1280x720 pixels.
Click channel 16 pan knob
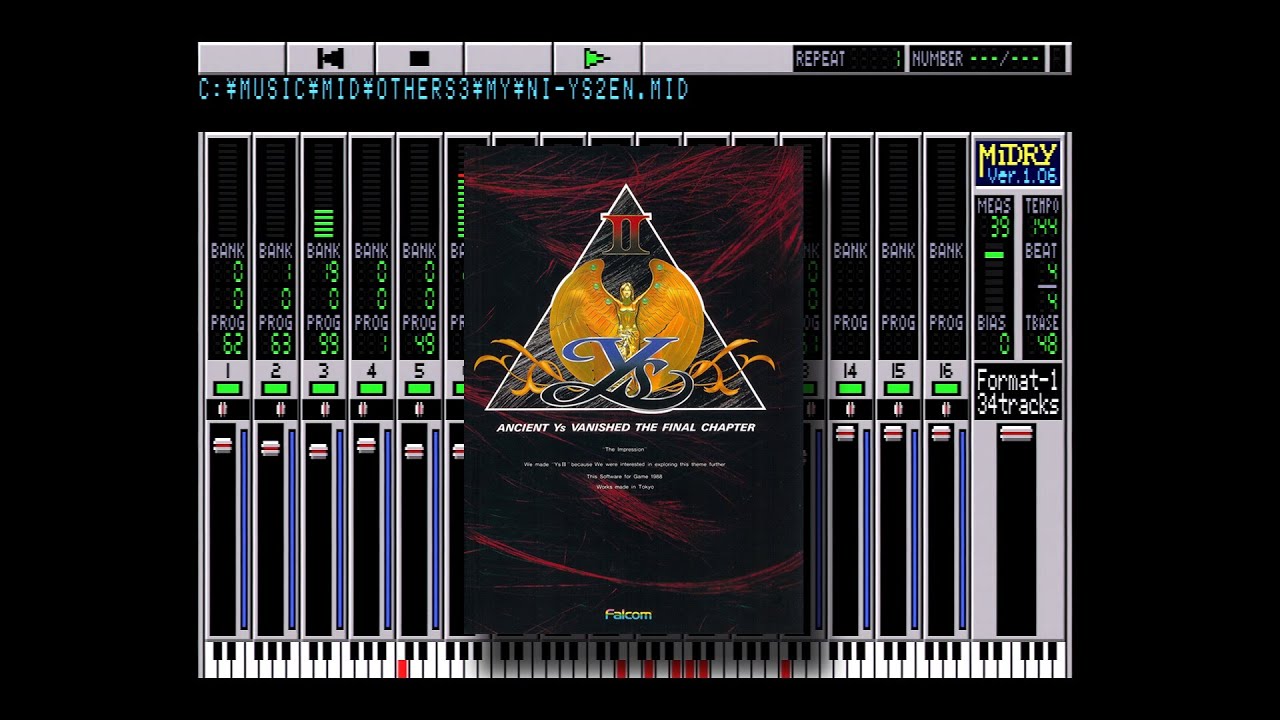click(946, 409)
